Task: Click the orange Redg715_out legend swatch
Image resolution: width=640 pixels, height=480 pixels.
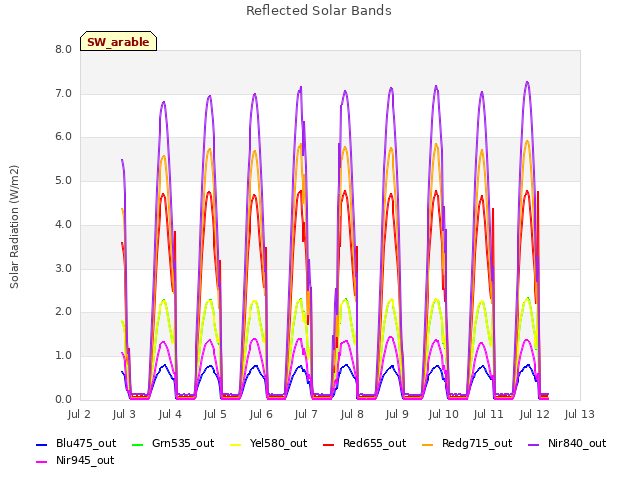Action: (x=428, y=444)
